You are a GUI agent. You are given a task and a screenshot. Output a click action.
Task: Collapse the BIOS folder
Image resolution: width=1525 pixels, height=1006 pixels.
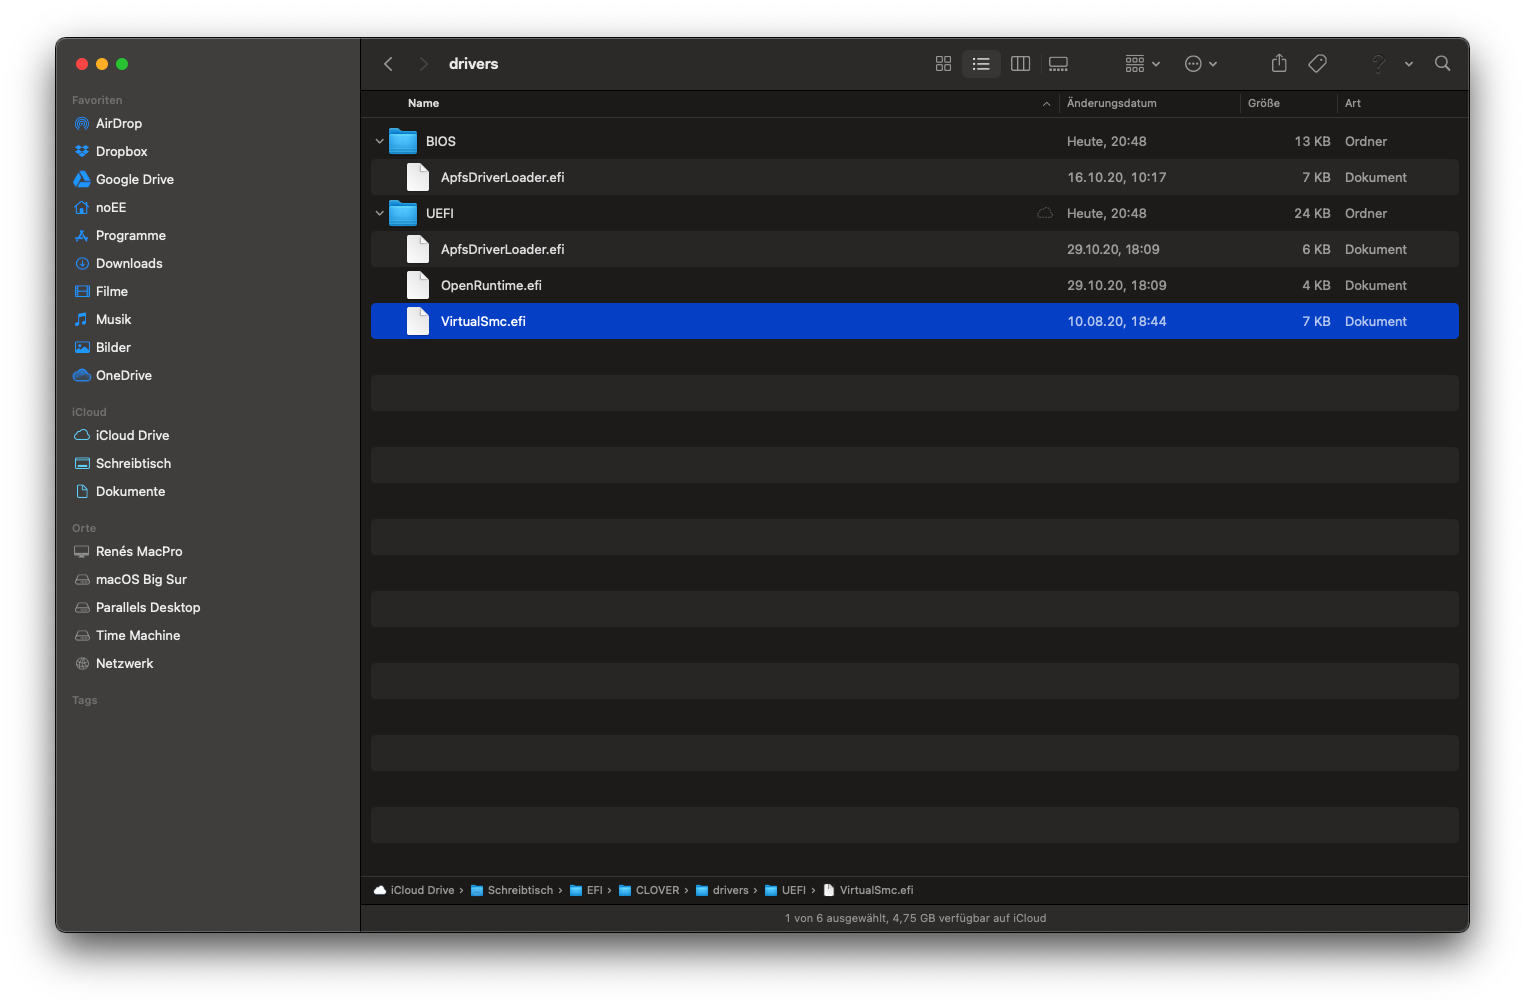pyautogui.click(x=380, y=141)
